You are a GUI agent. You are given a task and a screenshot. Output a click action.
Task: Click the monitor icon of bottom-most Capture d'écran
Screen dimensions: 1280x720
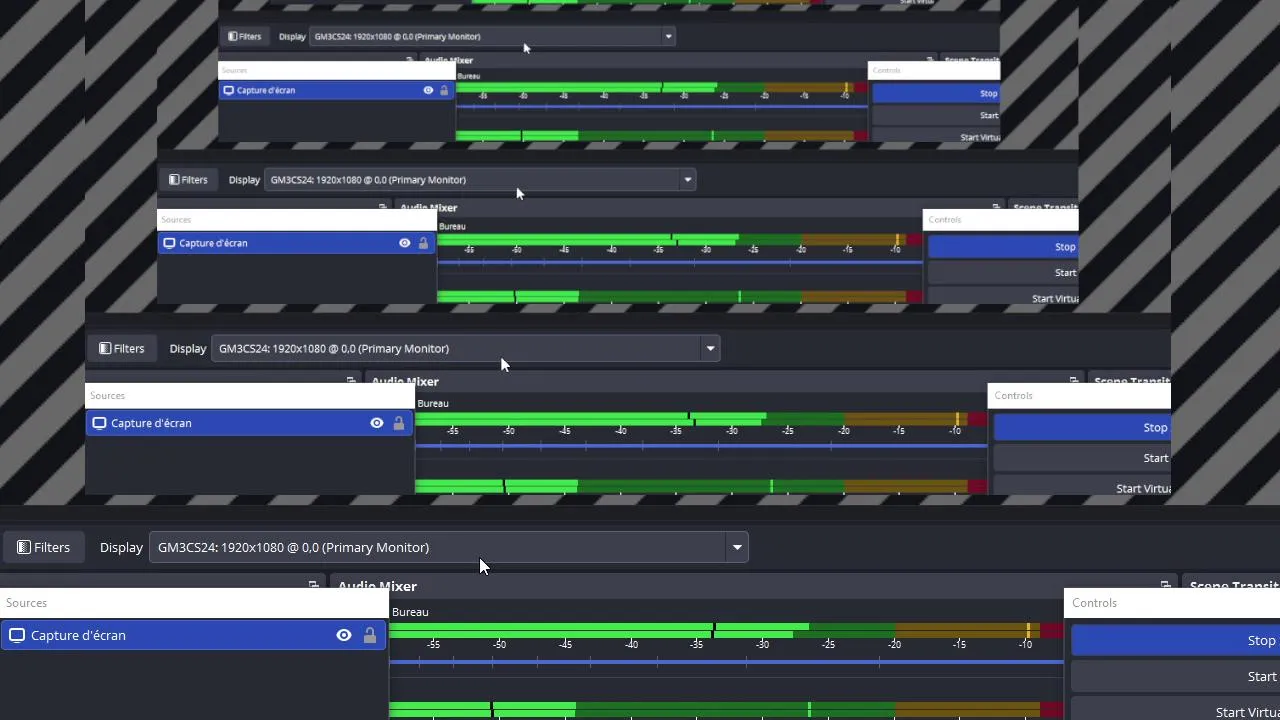pyautogui.click(x=17, y=635)
